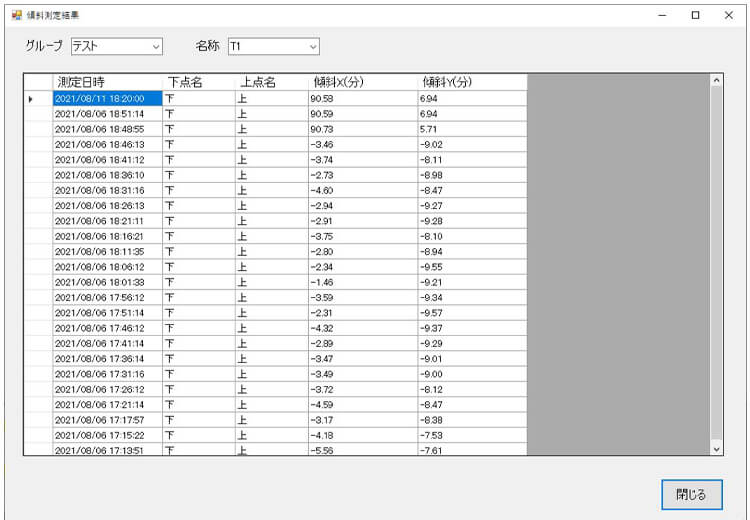Select cell 2021/08/06 18:51:14

(108, 114)
